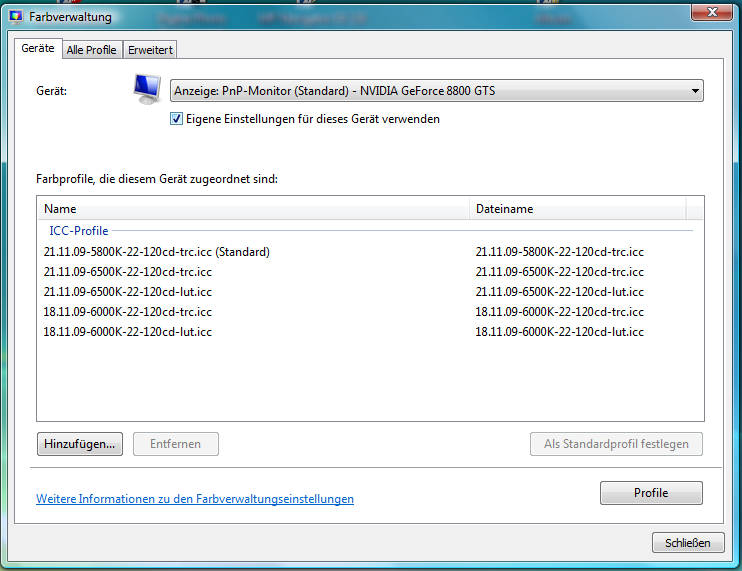Click the Farbverwaltung title bar icon

[x=17, y=17]
